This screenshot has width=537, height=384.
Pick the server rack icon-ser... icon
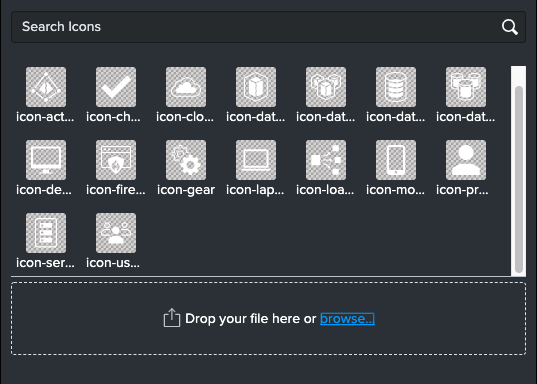pos(46,233)
